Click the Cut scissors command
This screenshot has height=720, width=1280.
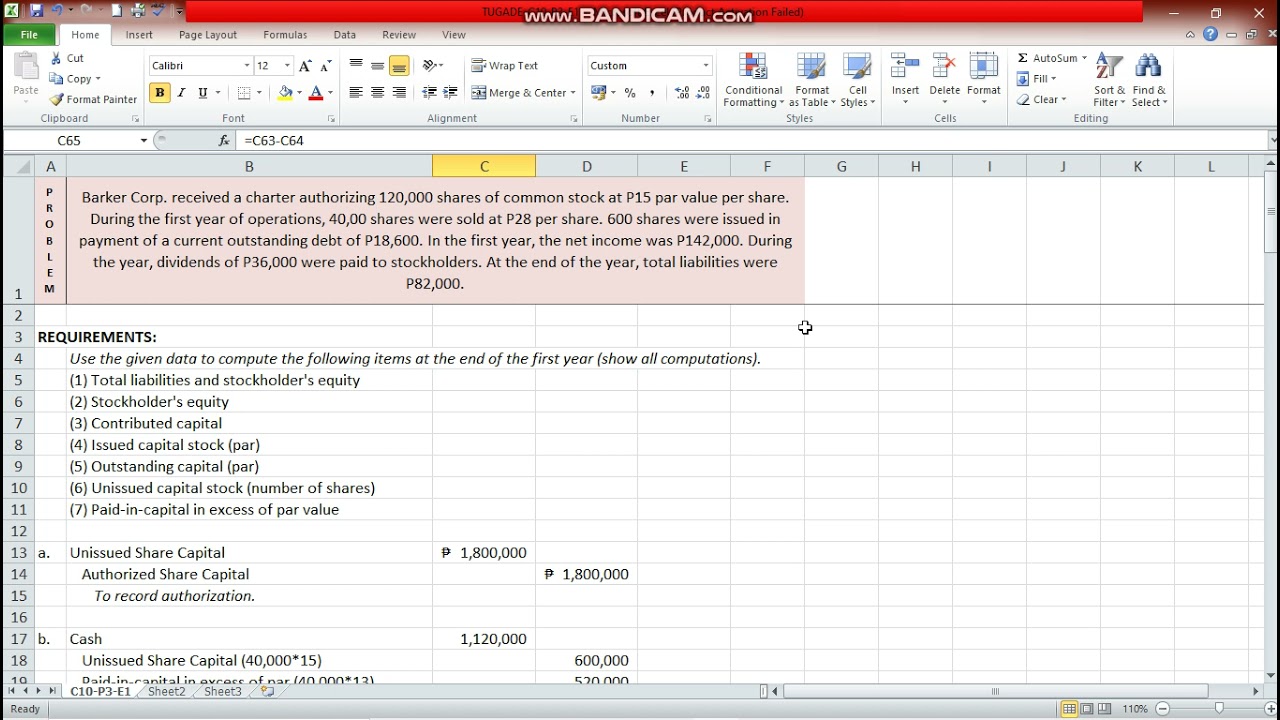[67, 58]
